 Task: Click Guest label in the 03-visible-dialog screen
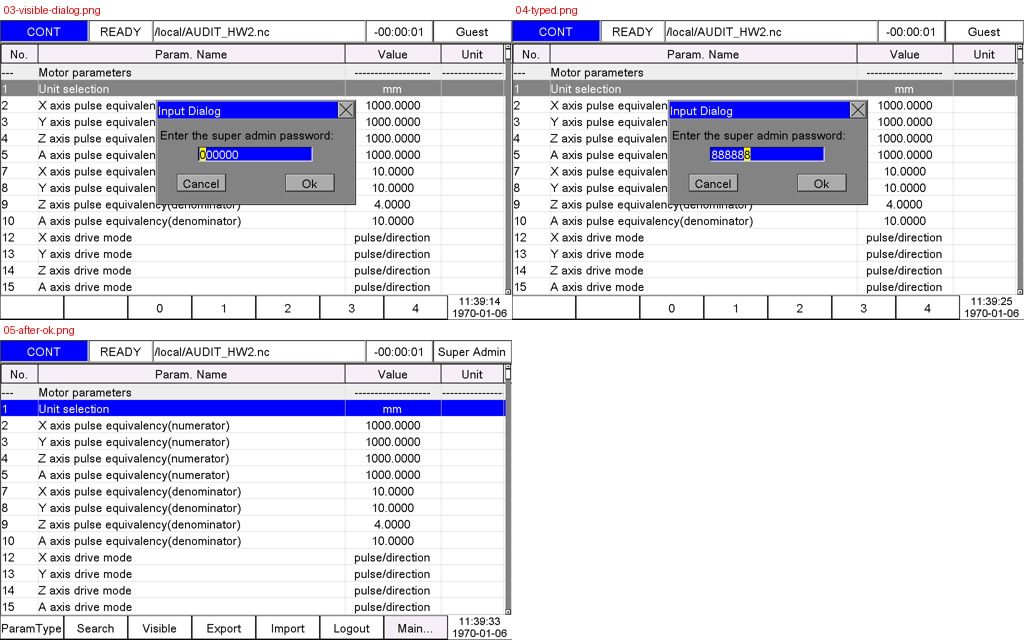coord(472,32)
